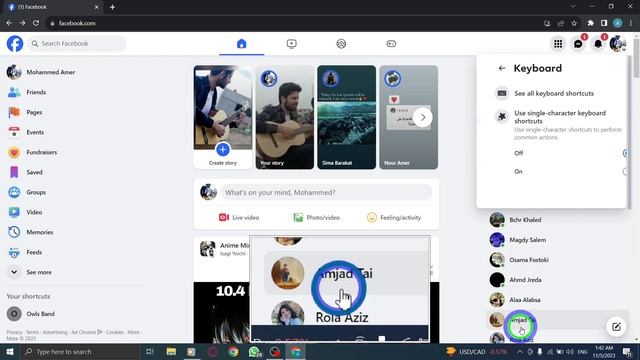Open the Windows Start menu

(x=10, y=351)
